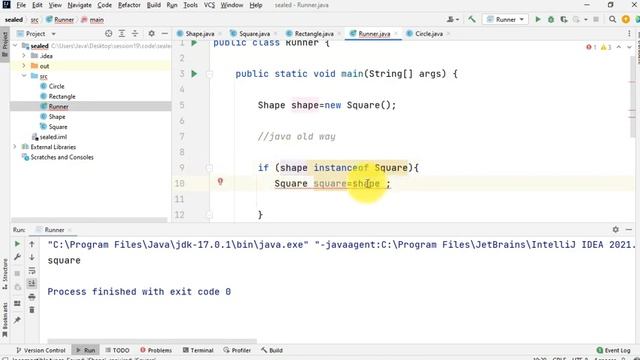Open the user account icon

click(x=452, y=19)
